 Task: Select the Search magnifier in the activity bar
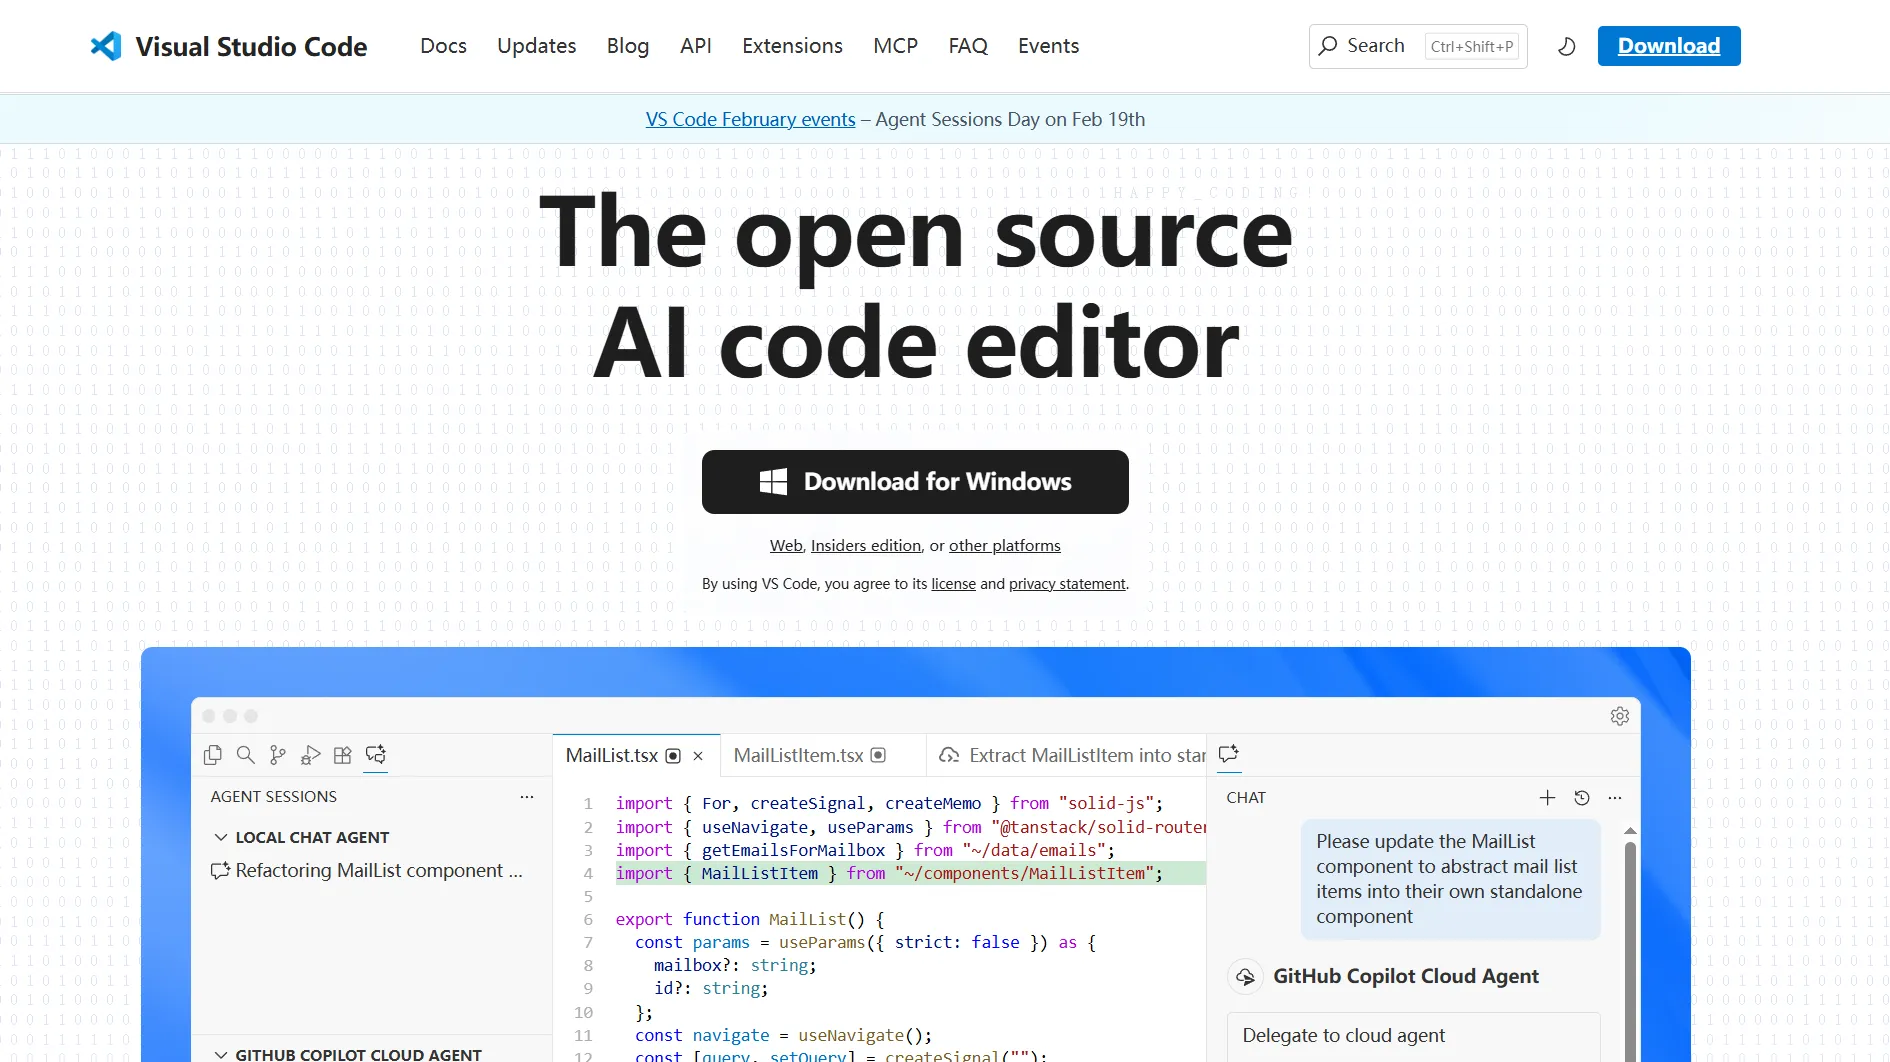pos(246,755)
